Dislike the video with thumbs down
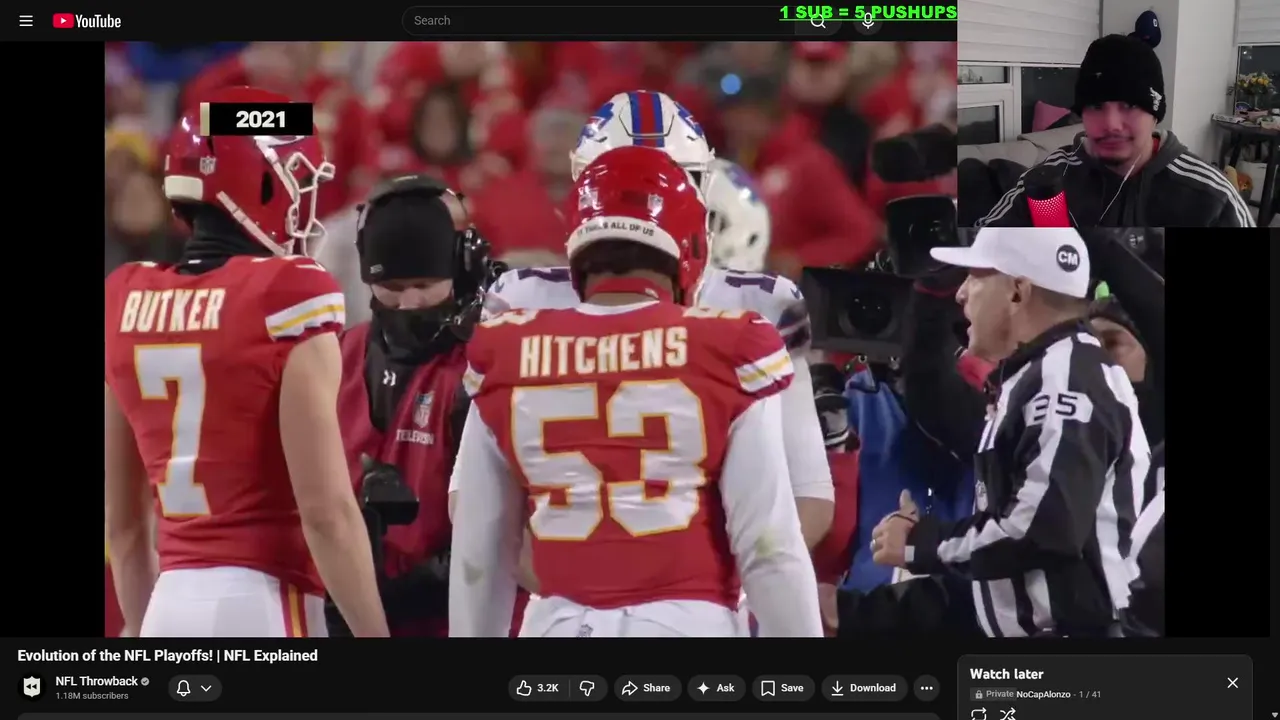The width and height of the screenshot is (1280, 720). pyautogui.click(x=587, y=688)
